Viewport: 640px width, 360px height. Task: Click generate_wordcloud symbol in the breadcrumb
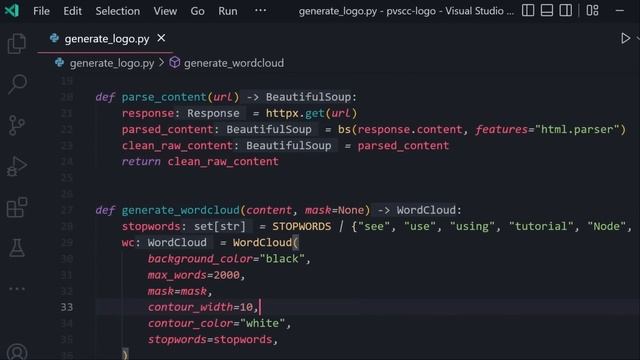(234, 63)
